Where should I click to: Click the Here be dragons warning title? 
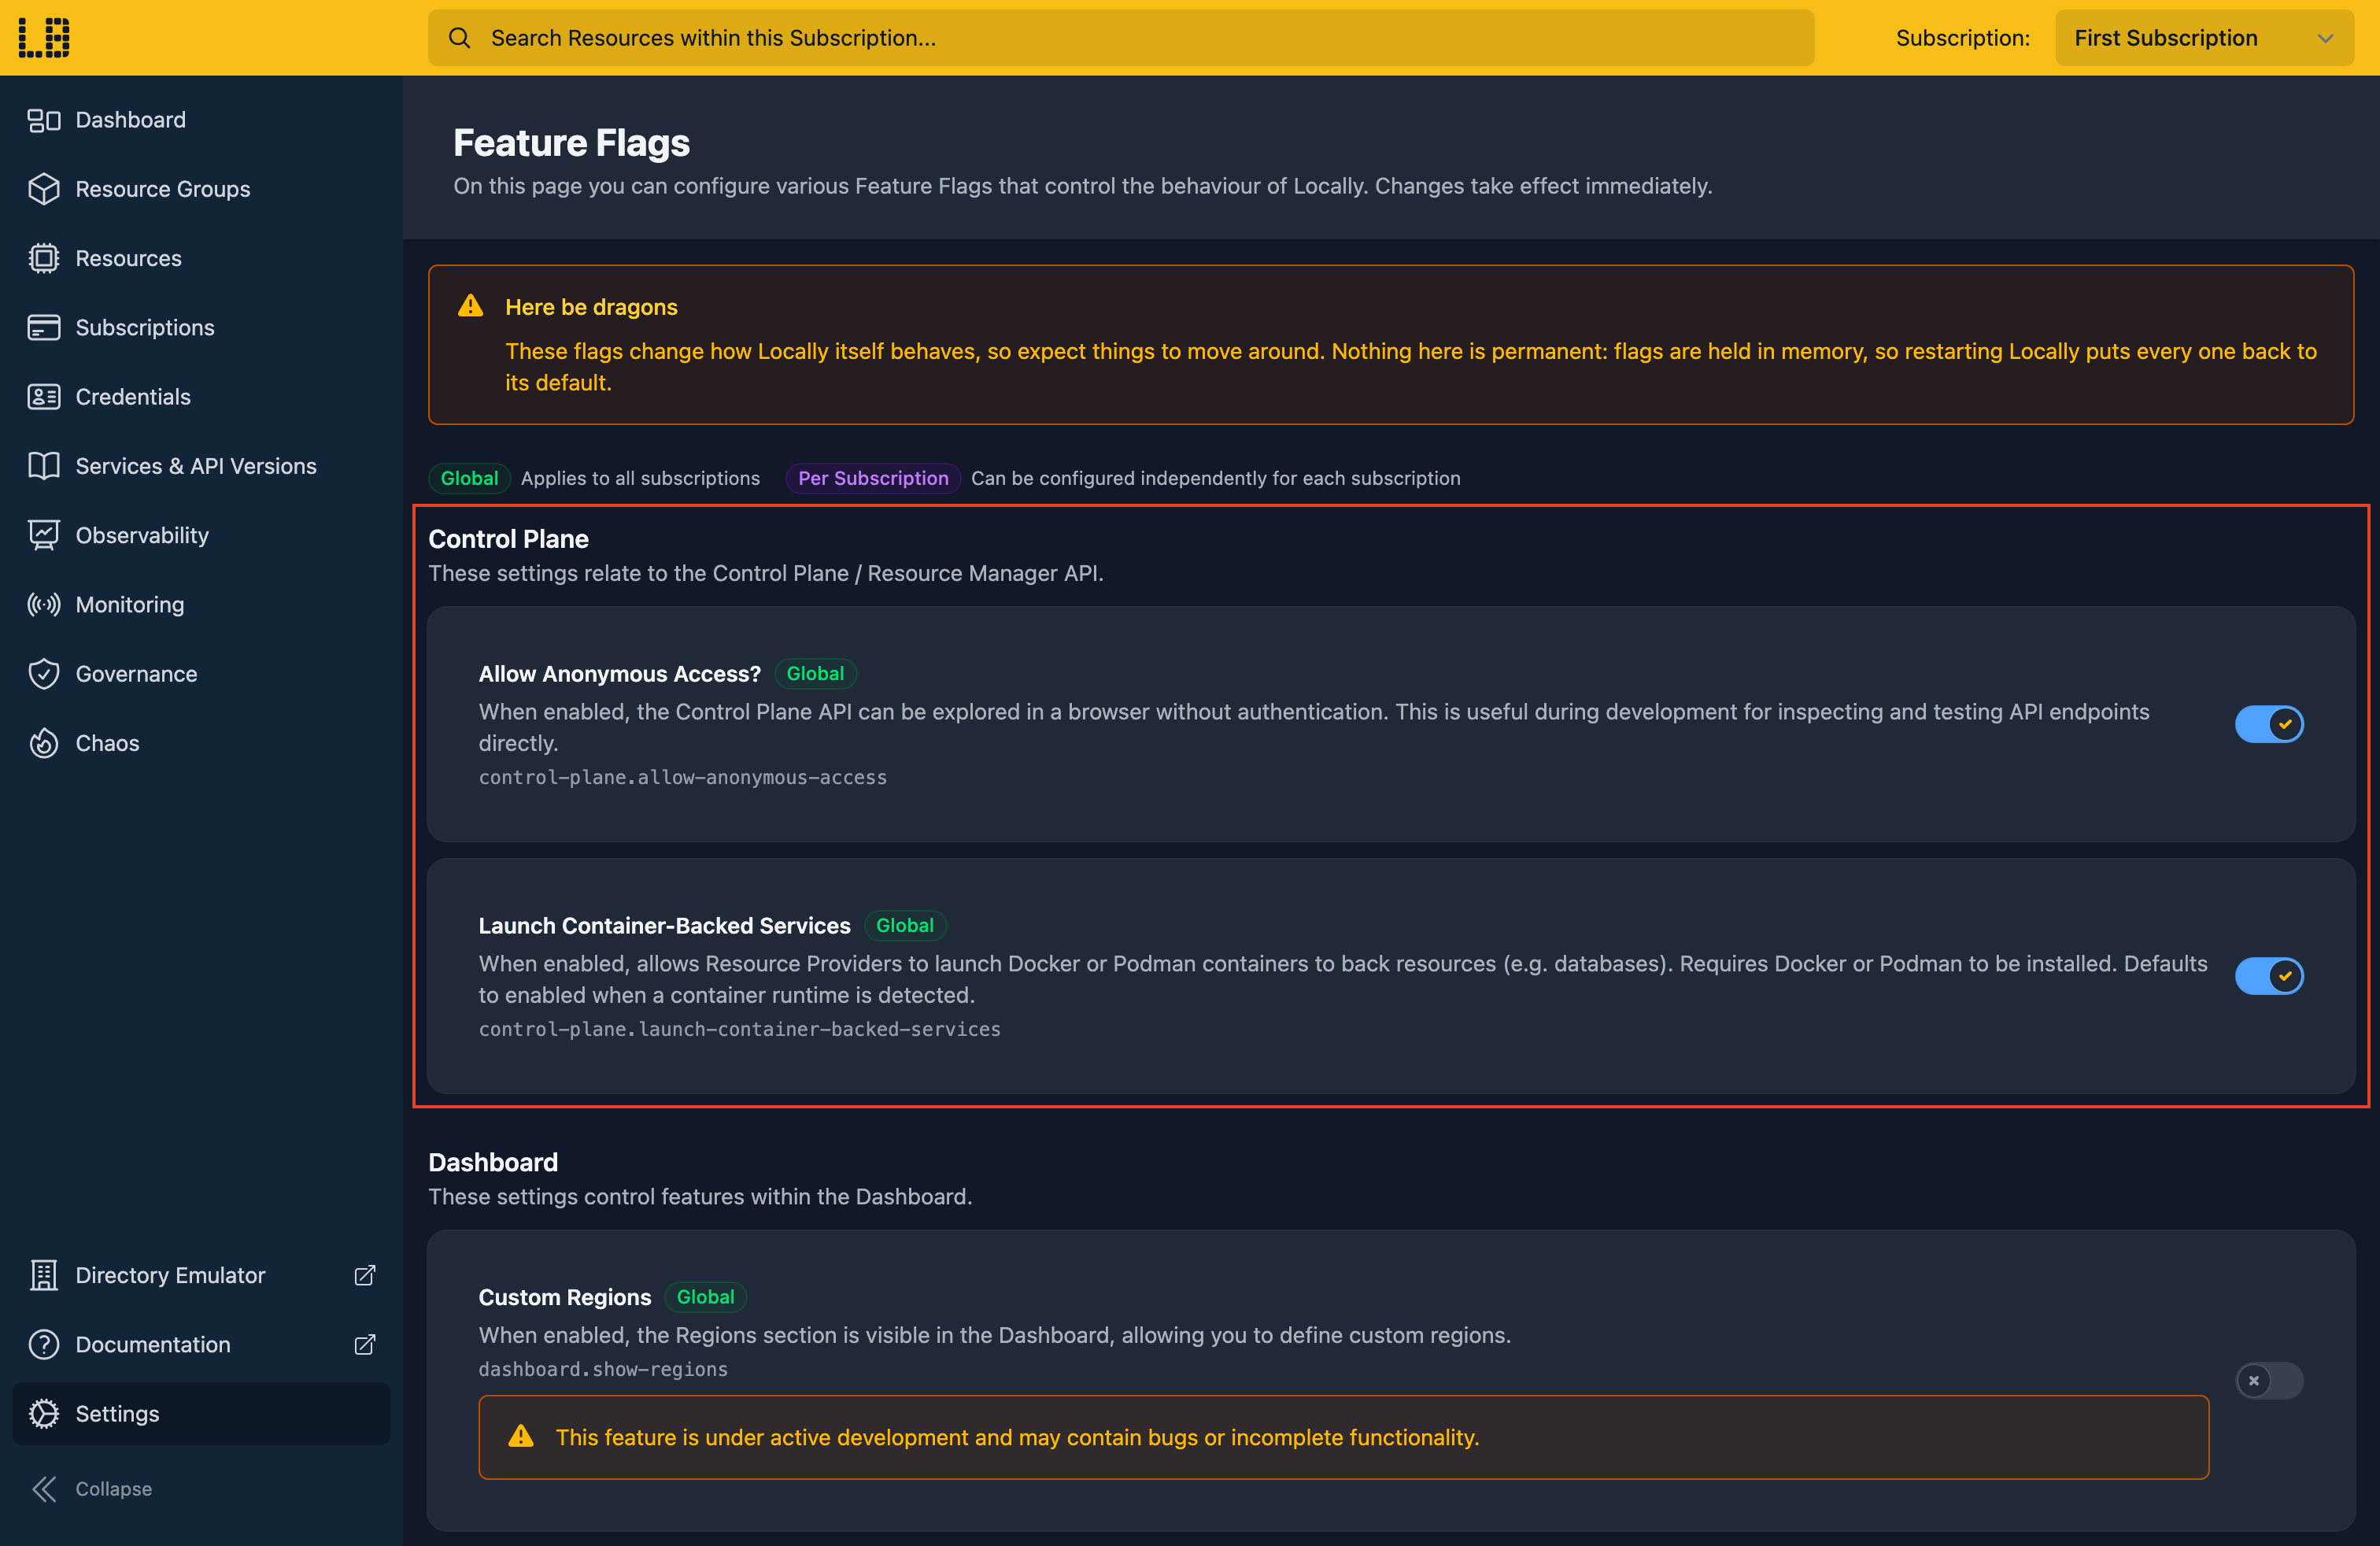coord(591,307)
